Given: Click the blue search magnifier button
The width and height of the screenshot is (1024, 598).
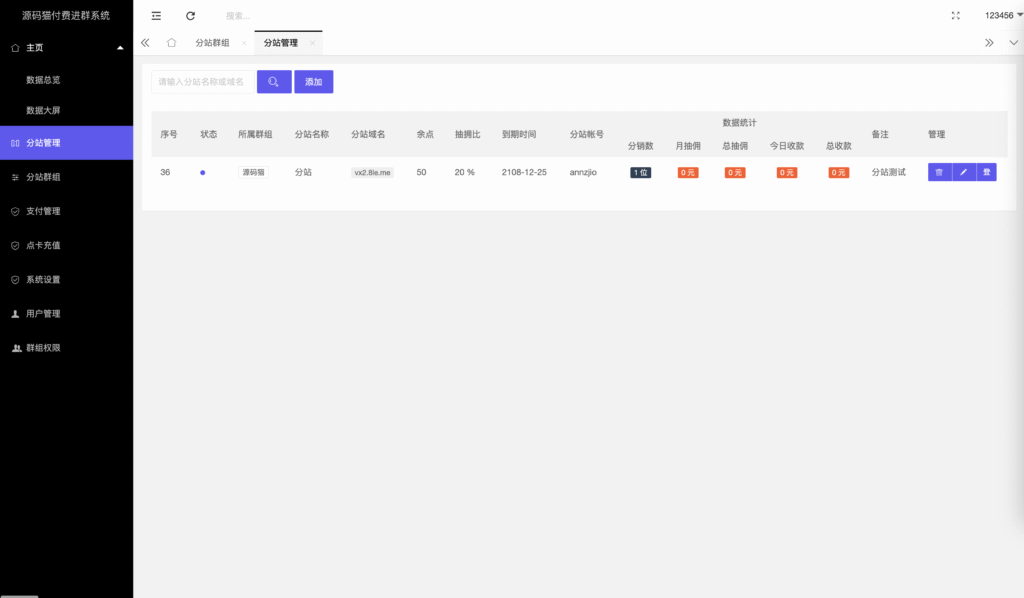Looking at the screenshot, I should pyautogui.click(x=274, y=82).
